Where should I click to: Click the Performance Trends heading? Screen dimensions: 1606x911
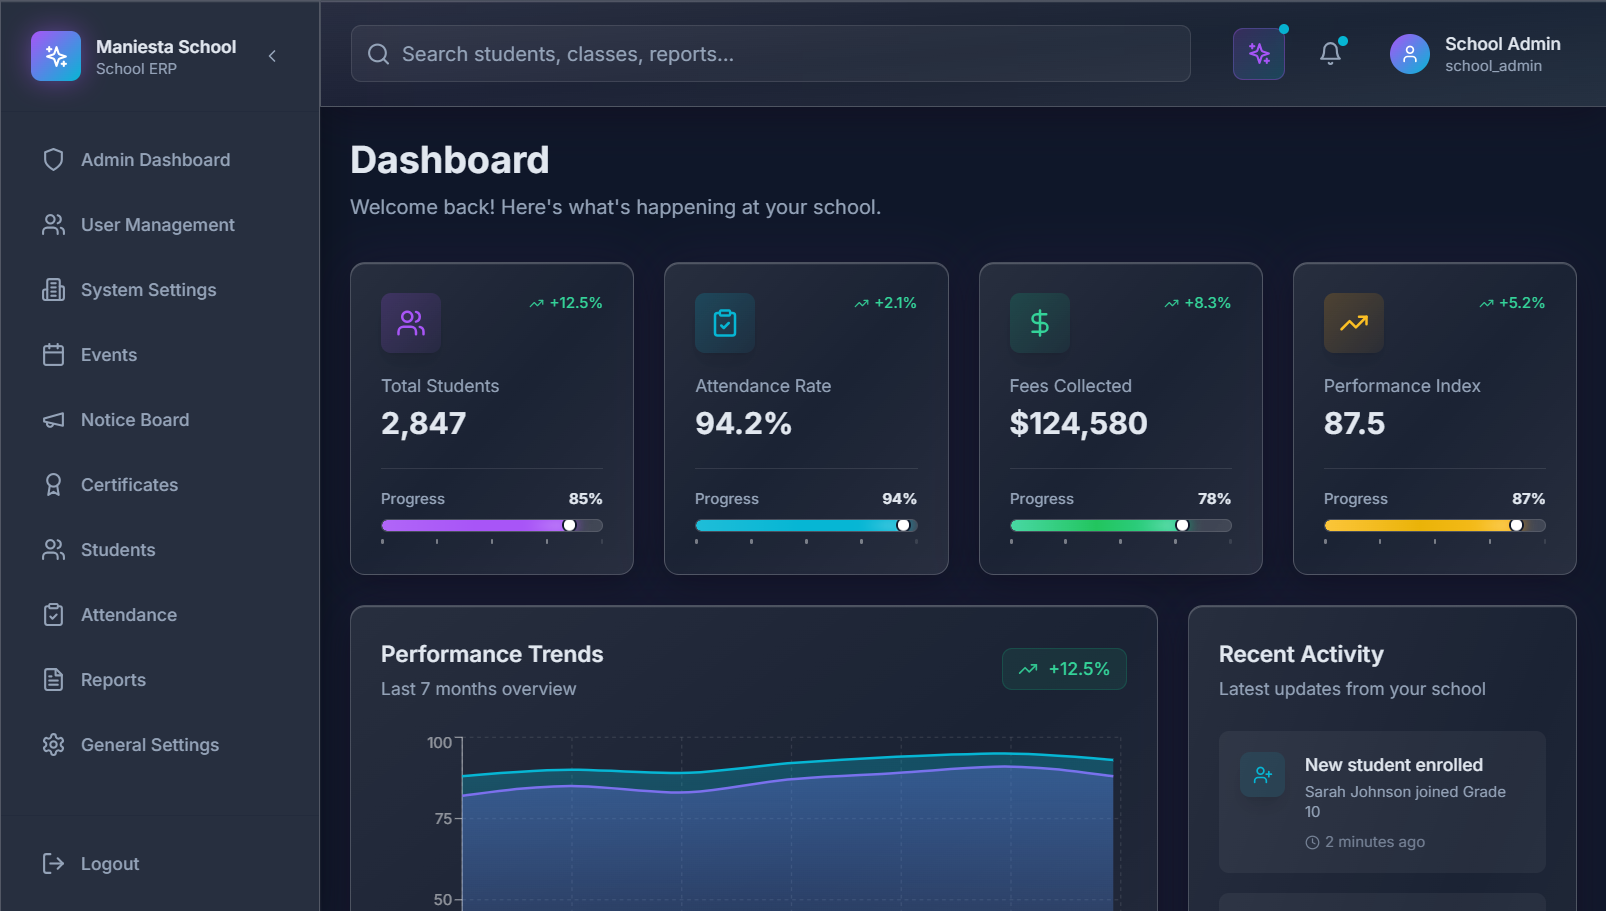click(x=492, y=654)
